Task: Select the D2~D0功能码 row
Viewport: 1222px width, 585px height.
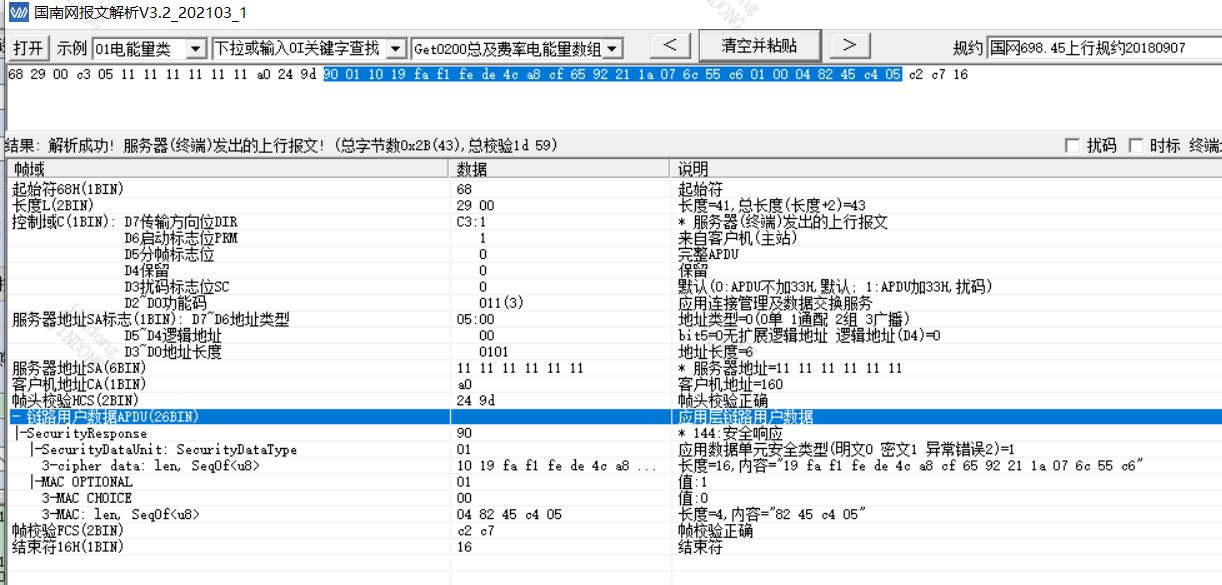Action: pyautogui.click(x=615, y=302)
